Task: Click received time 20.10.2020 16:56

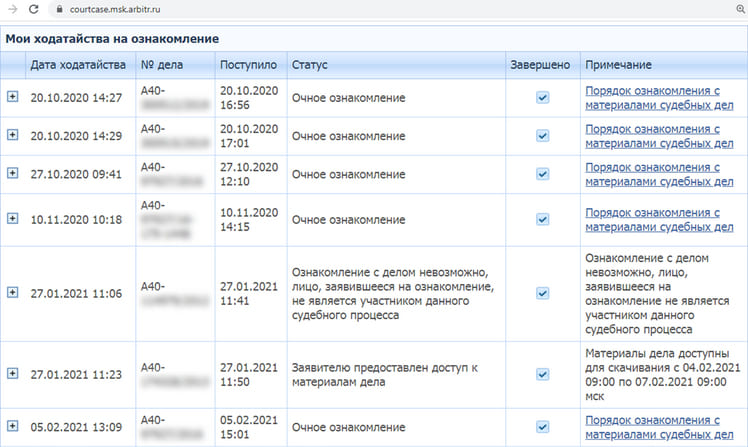Action: pyautogui.click(x=249, y=98)
